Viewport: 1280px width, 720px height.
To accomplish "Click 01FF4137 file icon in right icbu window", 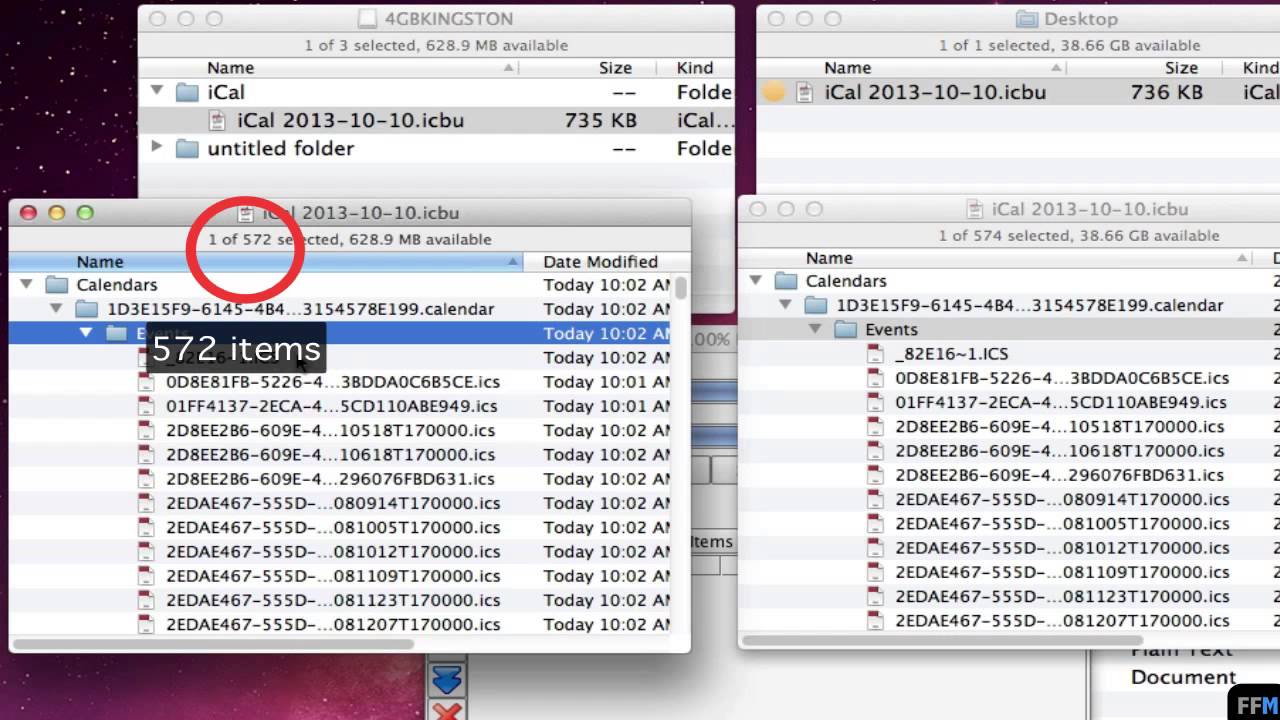I will tap(876, 402).
